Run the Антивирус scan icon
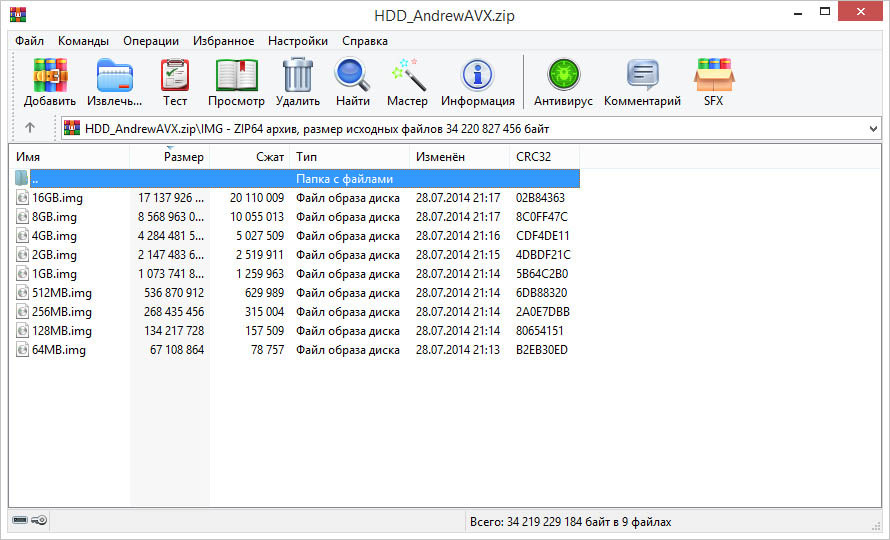The width and height of the screenshot is (890, 540). pos(563,74)
